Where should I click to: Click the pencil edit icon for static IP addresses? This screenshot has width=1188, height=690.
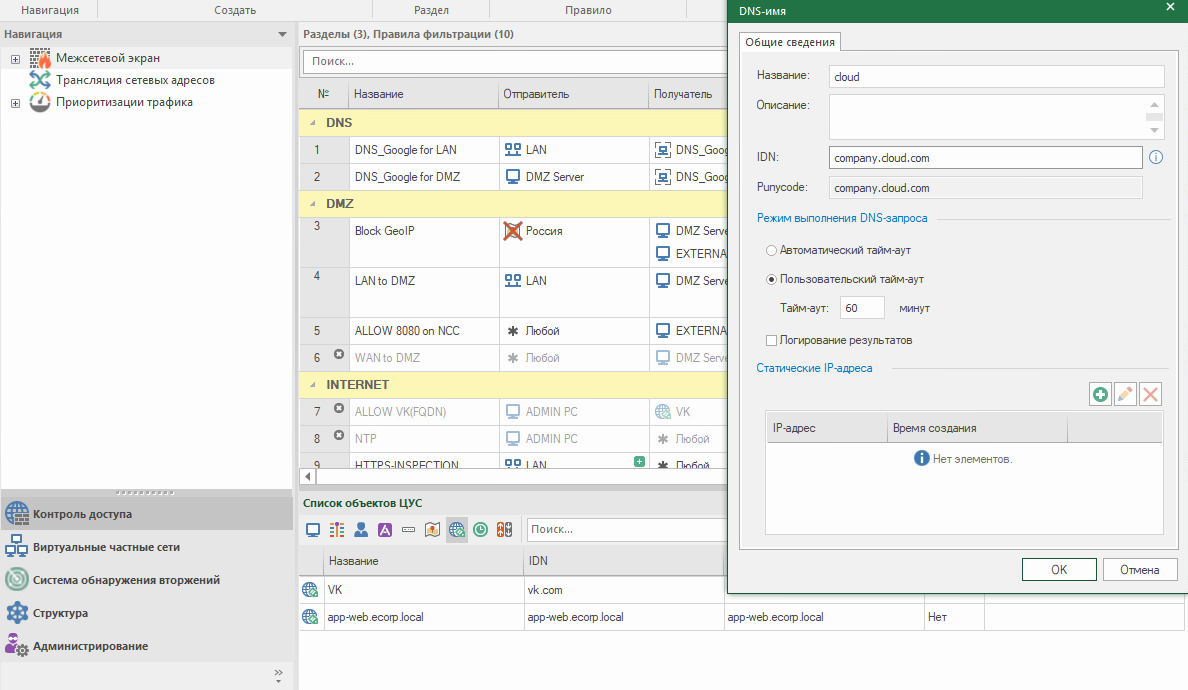(1125, 394)
